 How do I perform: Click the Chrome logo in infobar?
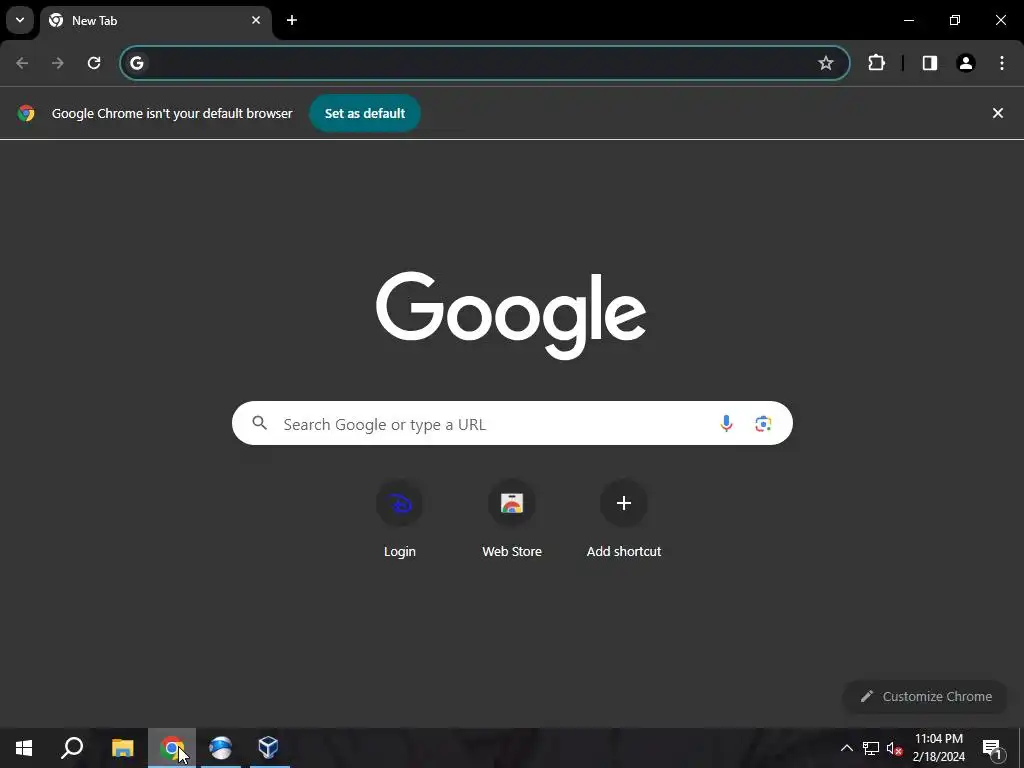[x=26, y=113]
